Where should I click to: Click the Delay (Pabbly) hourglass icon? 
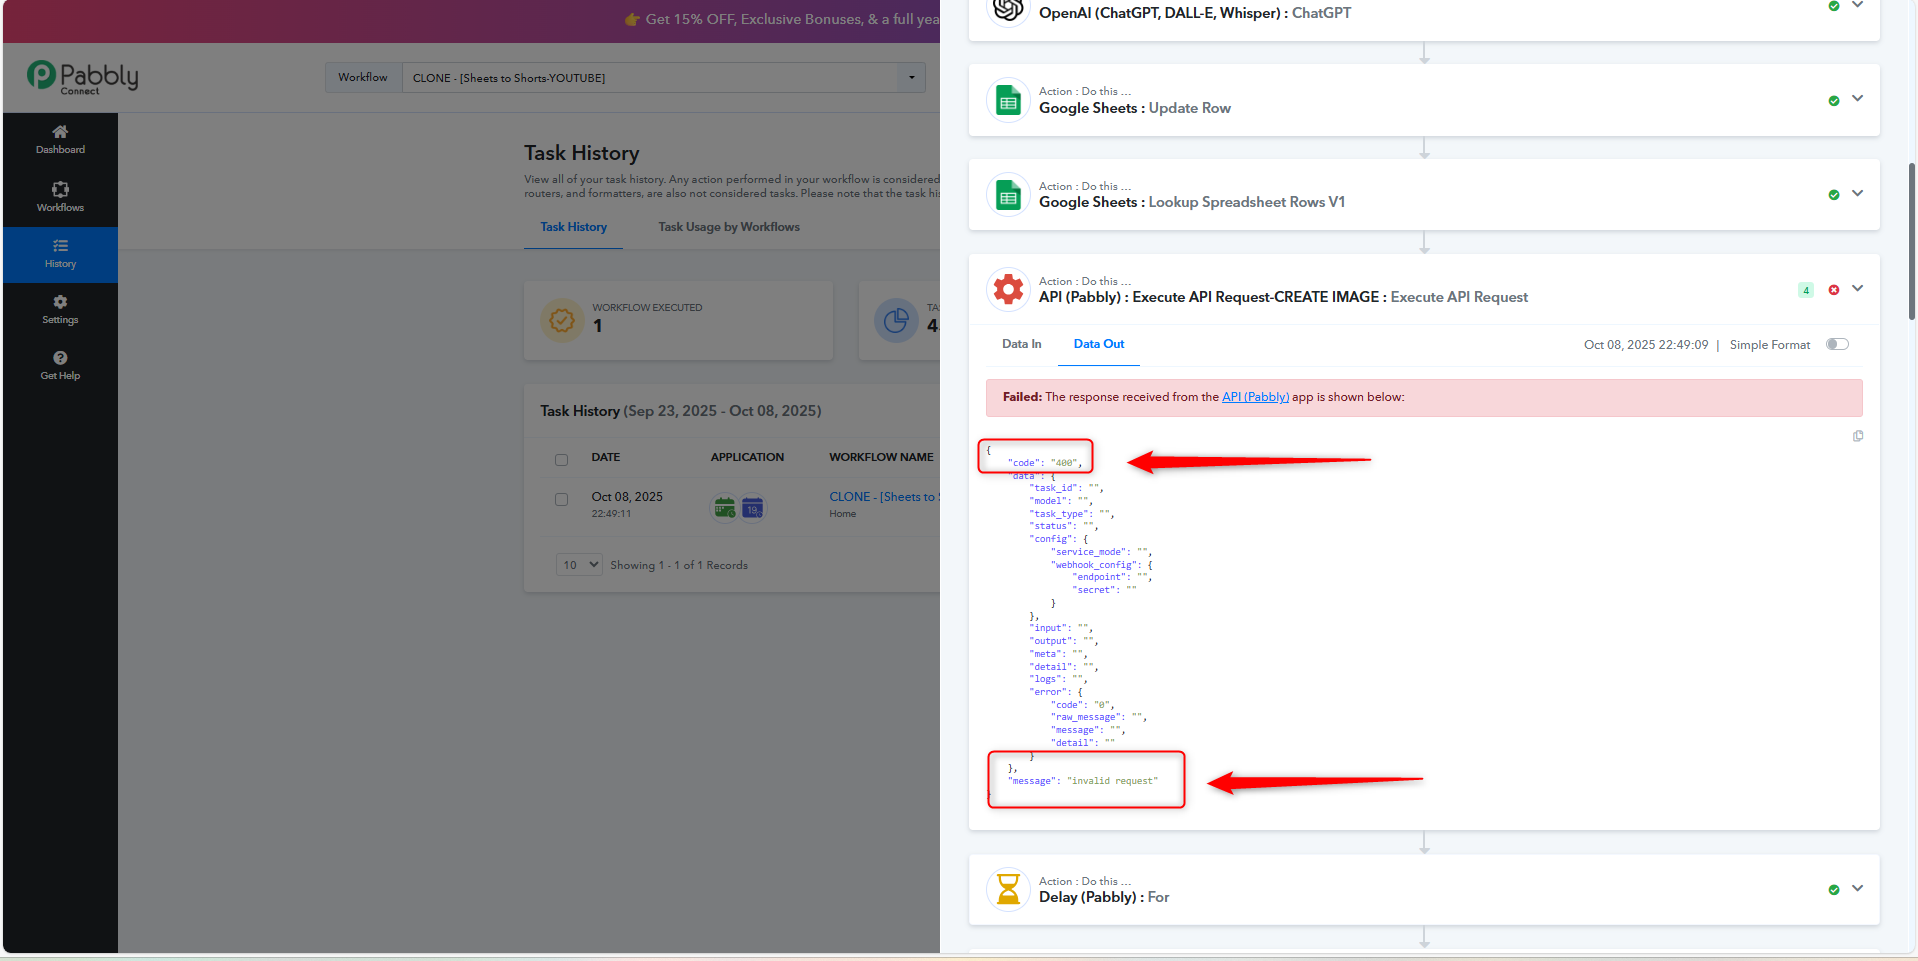[1008, 889]
